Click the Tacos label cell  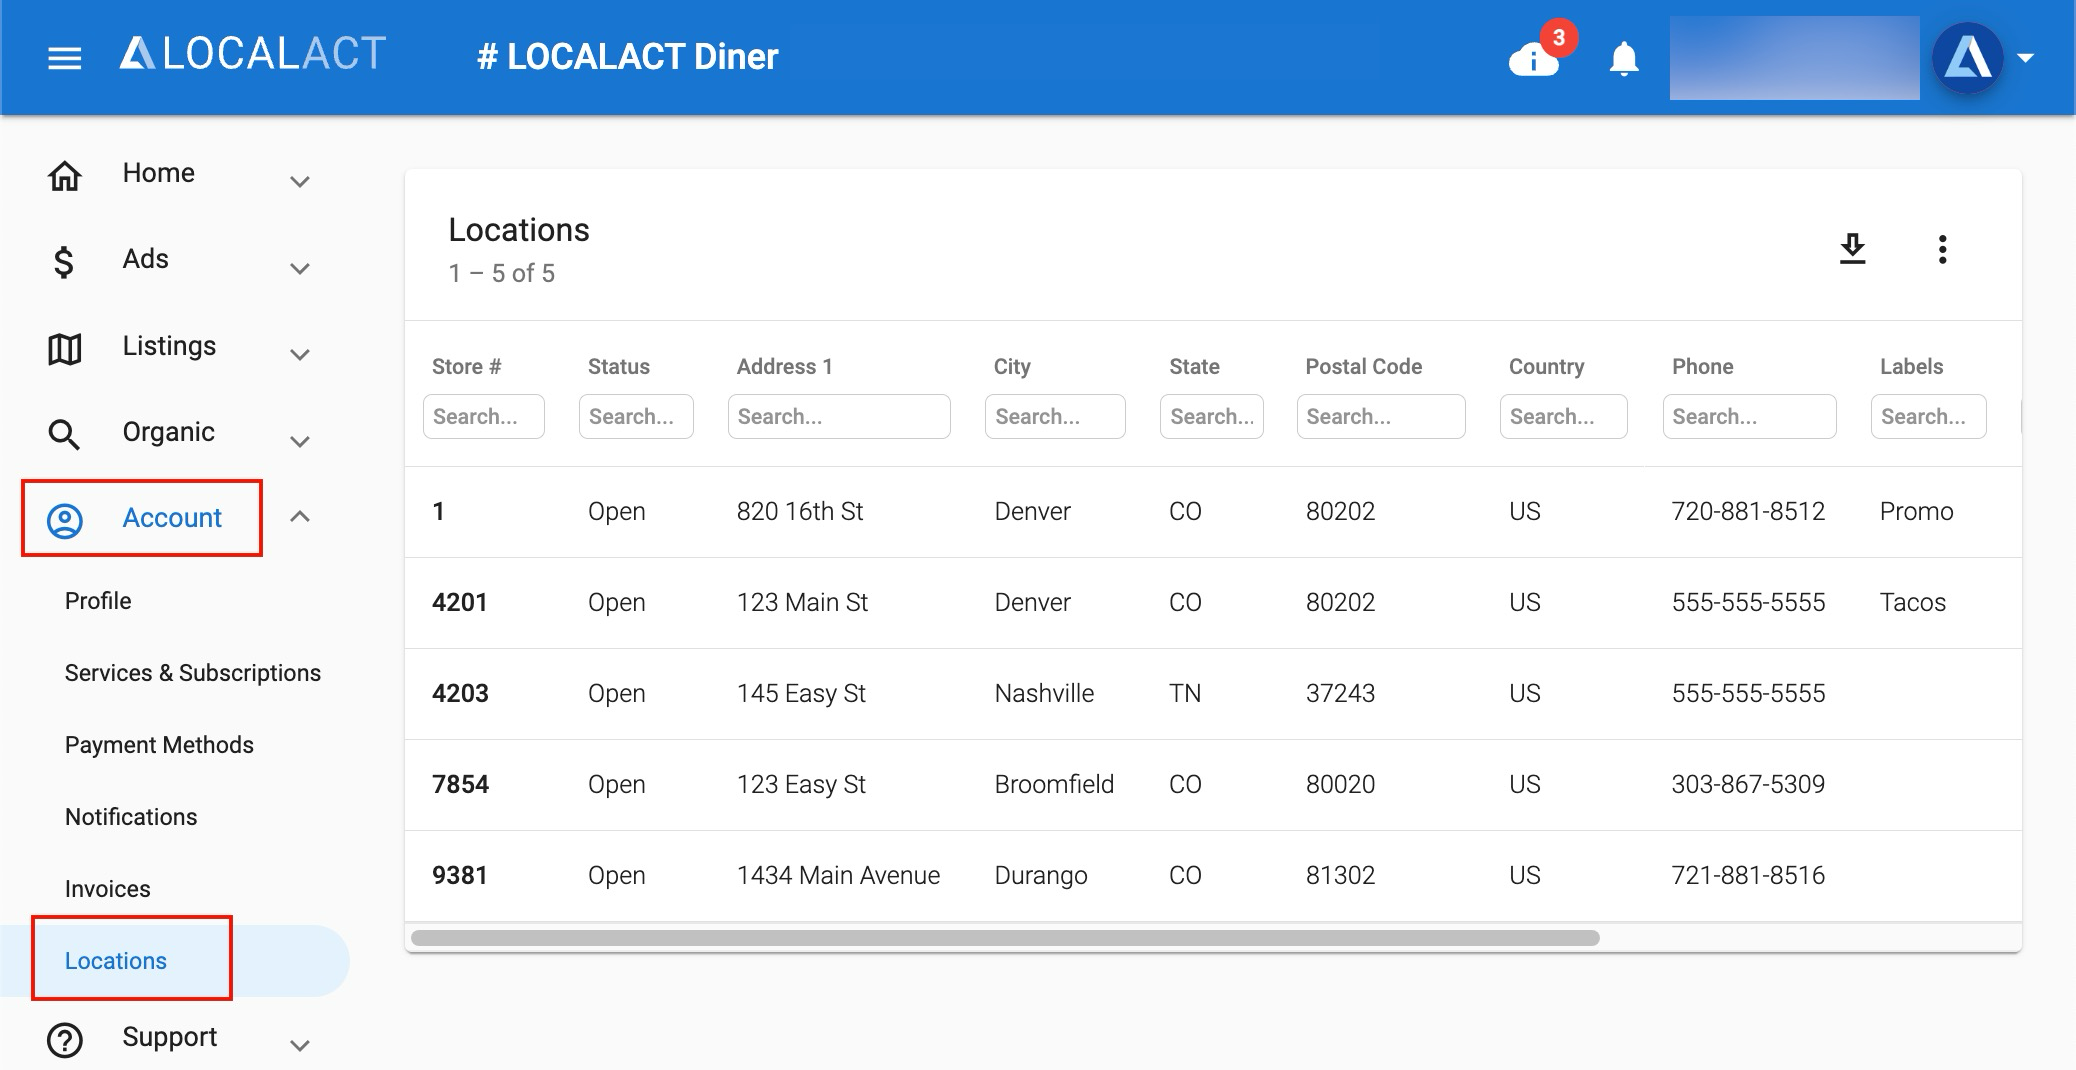[x=1913, y=603]
